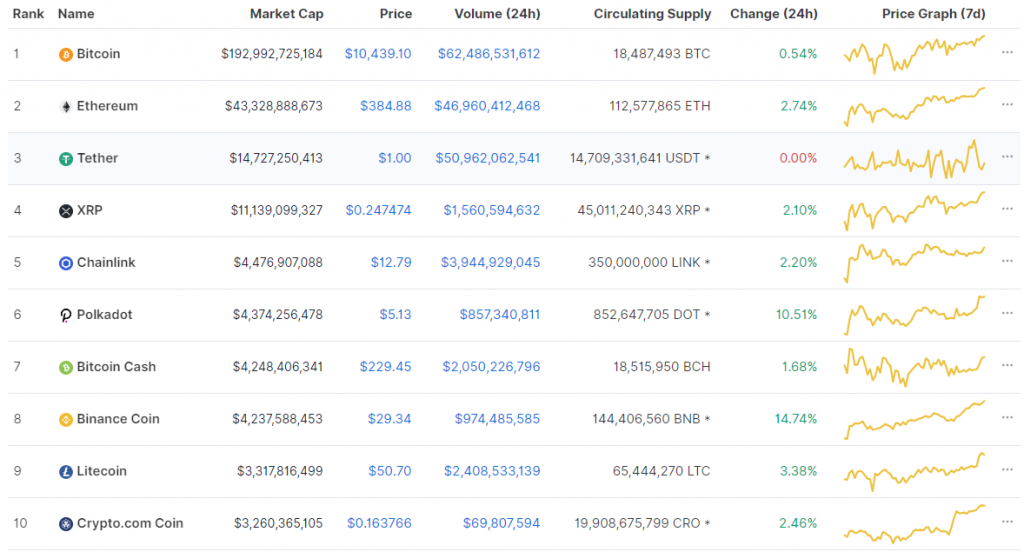This screenshot has width=1024, height=552.
Task: Sort table by Rank column header
Action: point(28,14)
